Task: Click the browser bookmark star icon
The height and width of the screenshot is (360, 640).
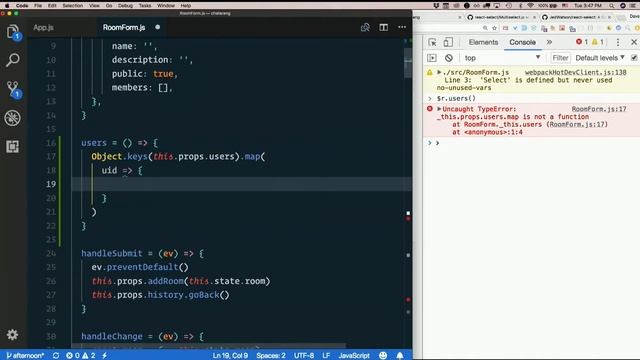Action: (x=494, y=28)
